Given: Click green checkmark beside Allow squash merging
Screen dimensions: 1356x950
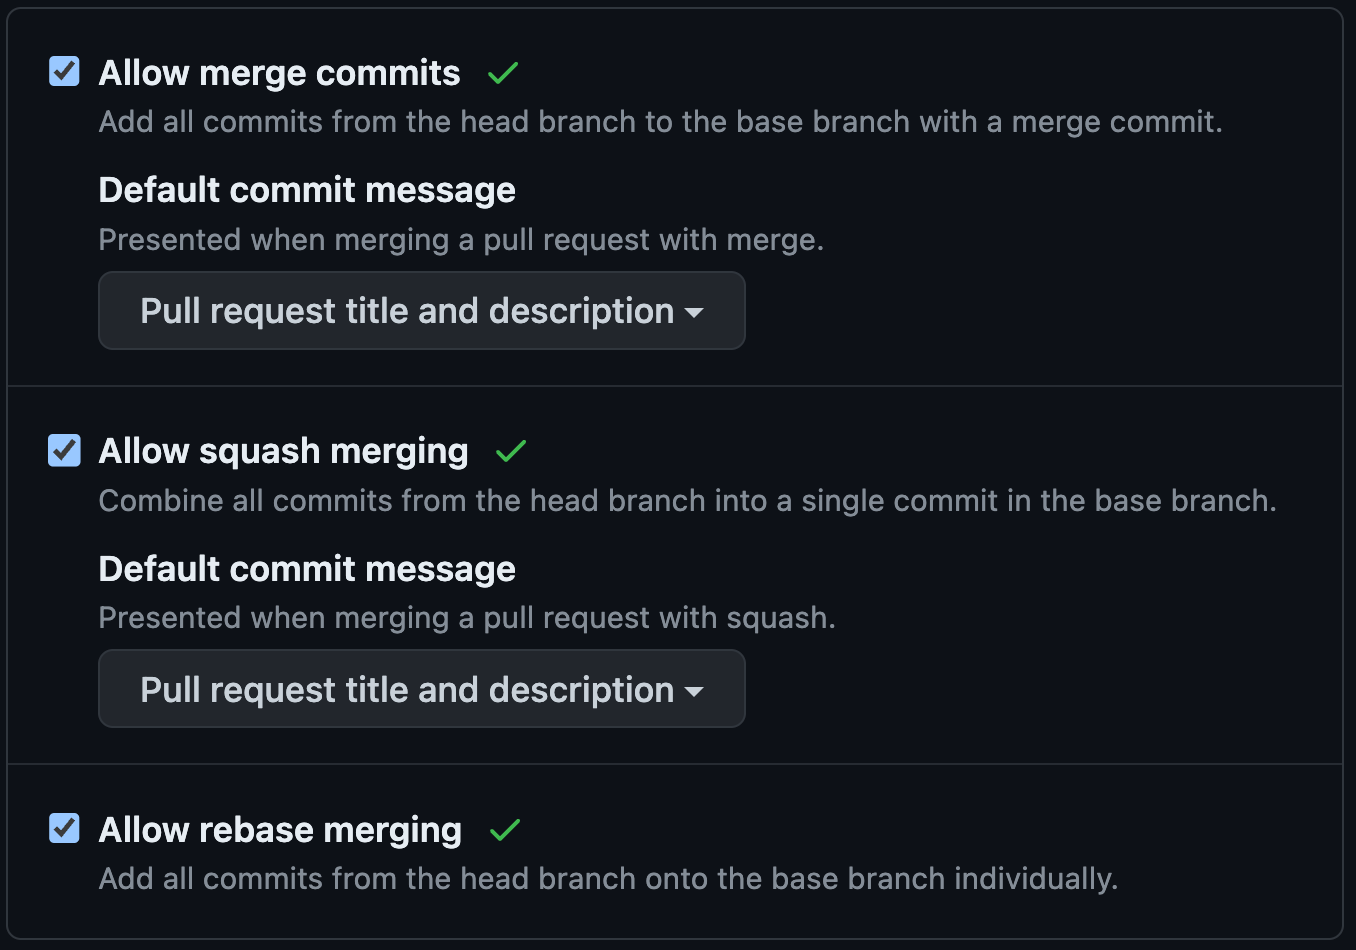Looking at the screenshot, I should pos(511,451).
